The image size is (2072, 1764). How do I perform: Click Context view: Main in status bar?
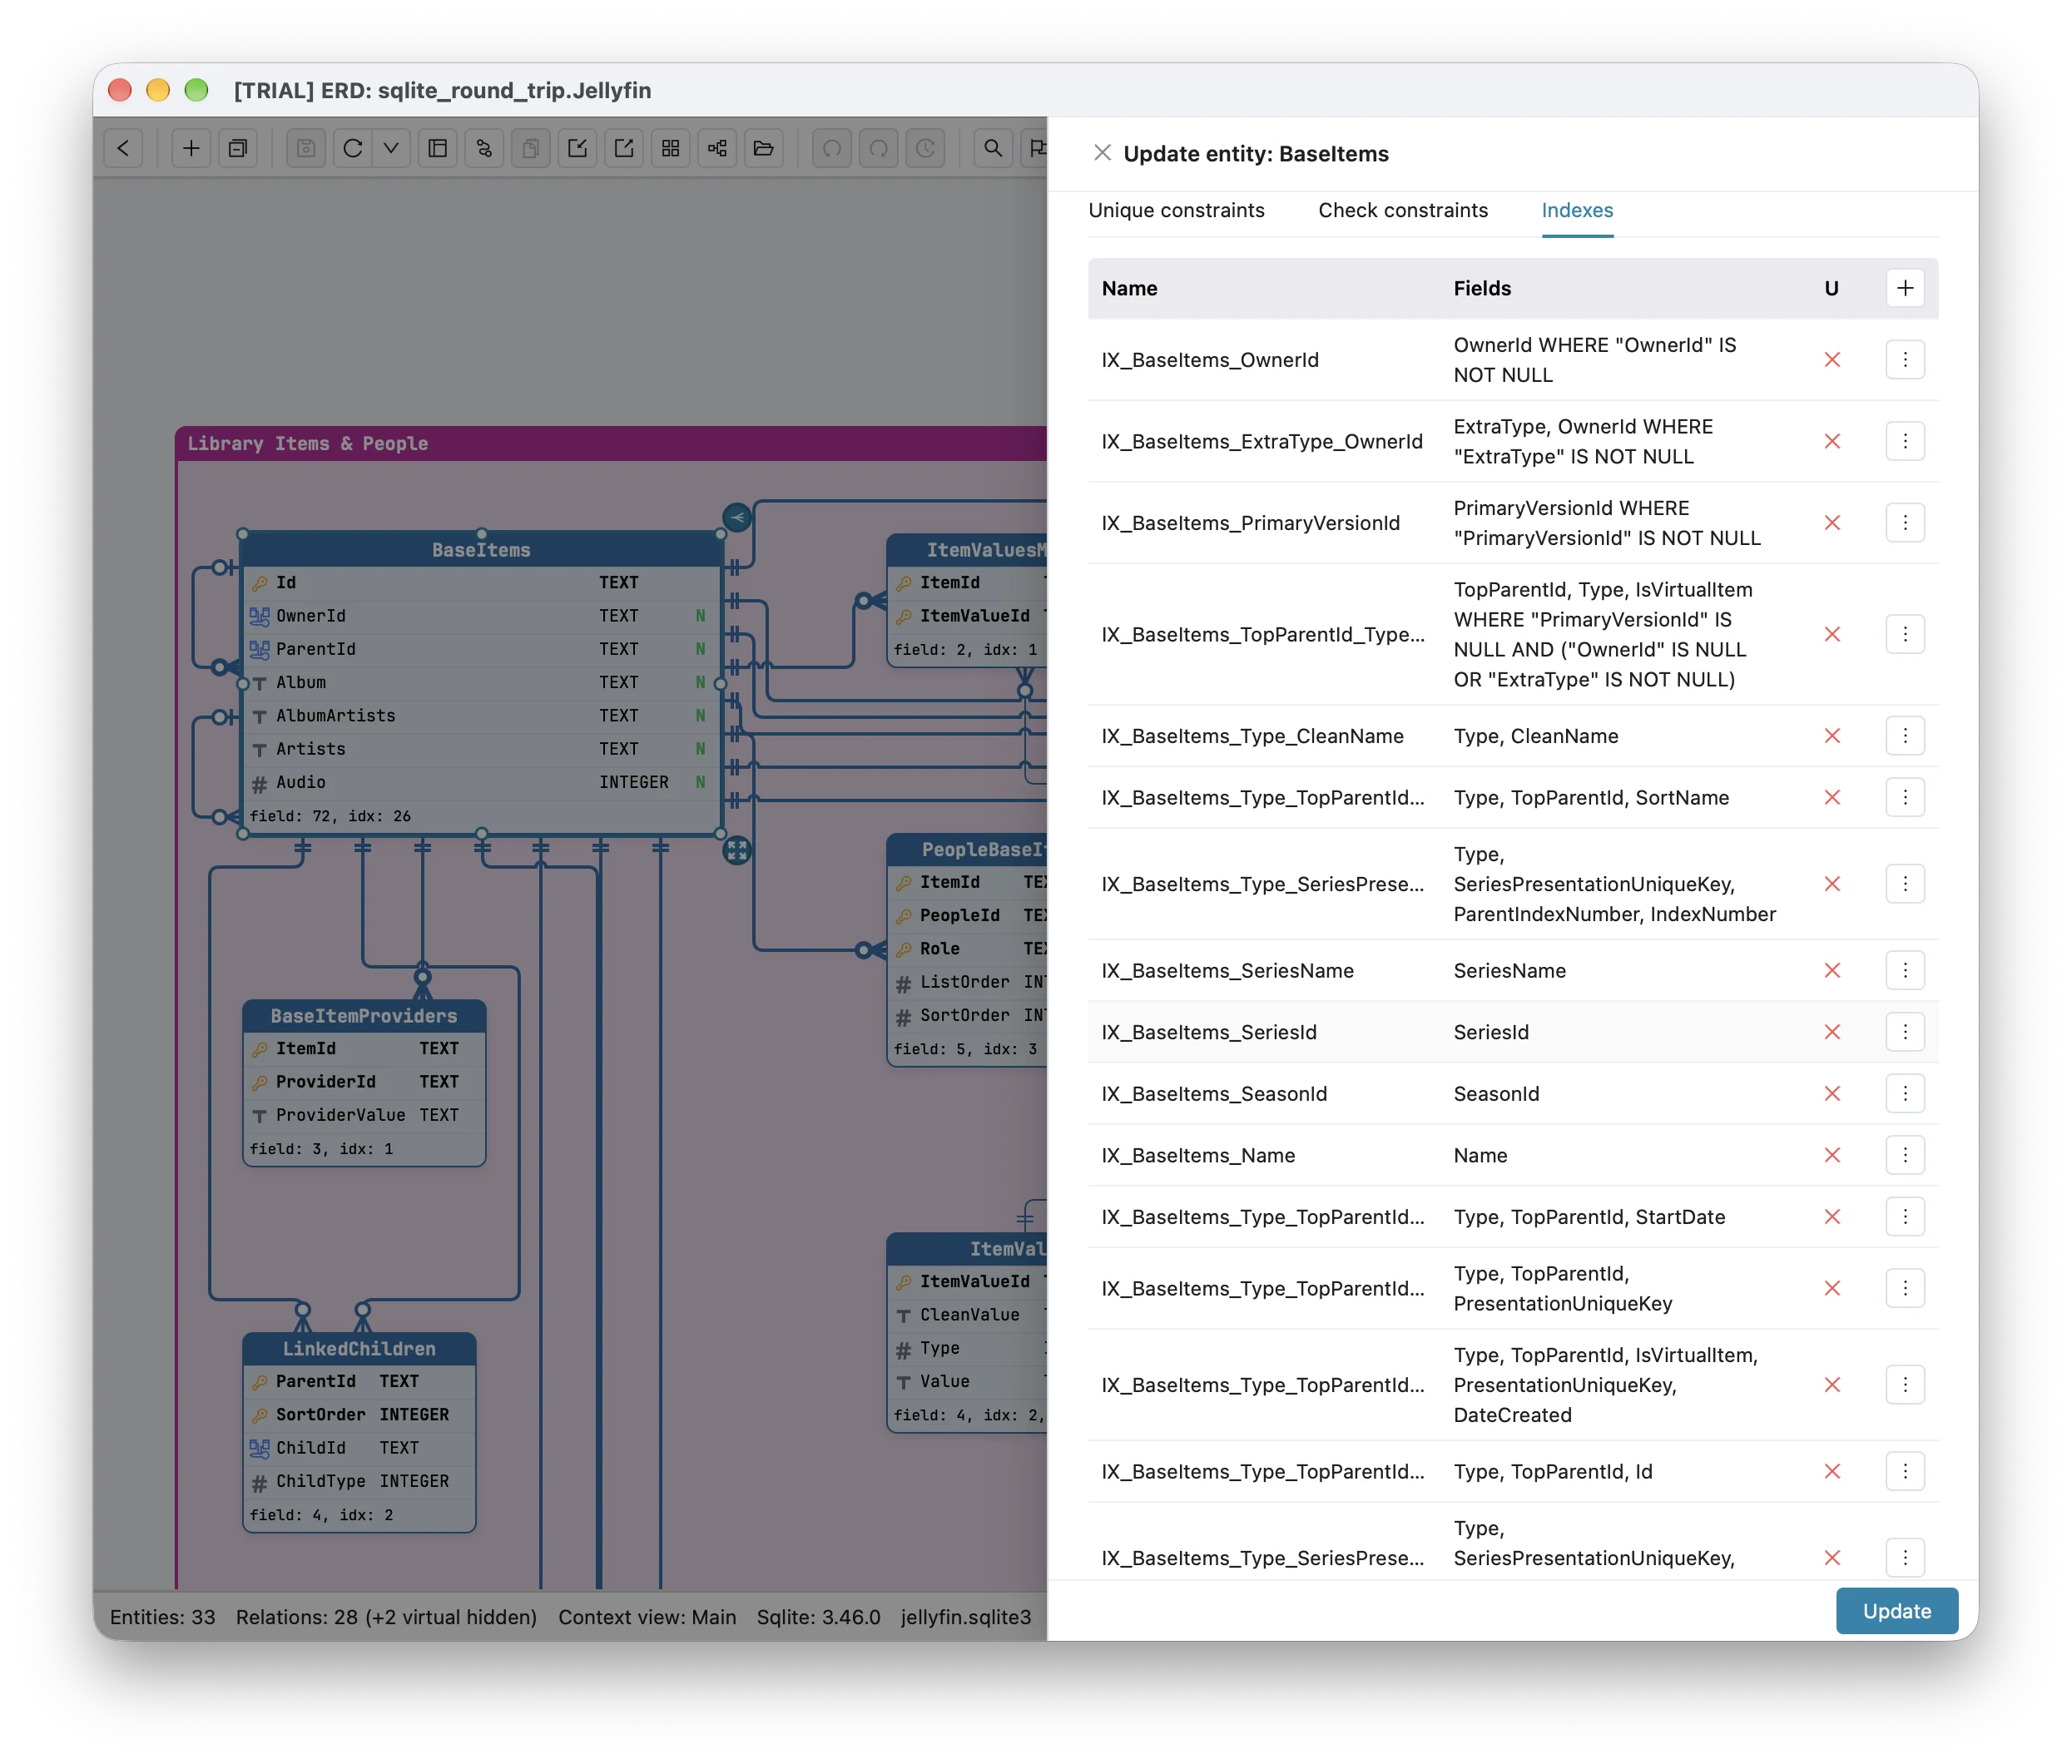[x=647, y=1617]
